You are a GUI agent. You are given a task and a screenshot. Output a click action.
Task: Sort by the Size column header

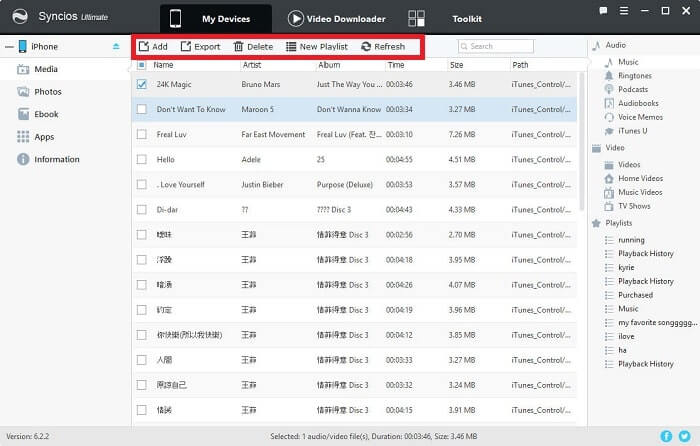[456, 65]
